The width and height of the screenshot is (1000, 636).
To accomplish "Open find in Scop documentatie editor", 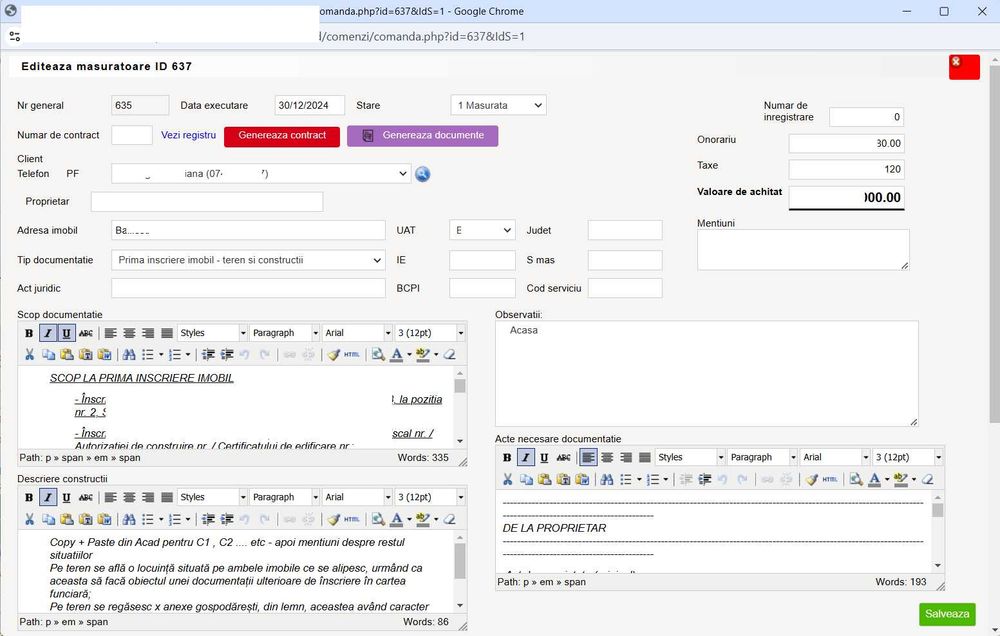I will click(x=129, y=355).
